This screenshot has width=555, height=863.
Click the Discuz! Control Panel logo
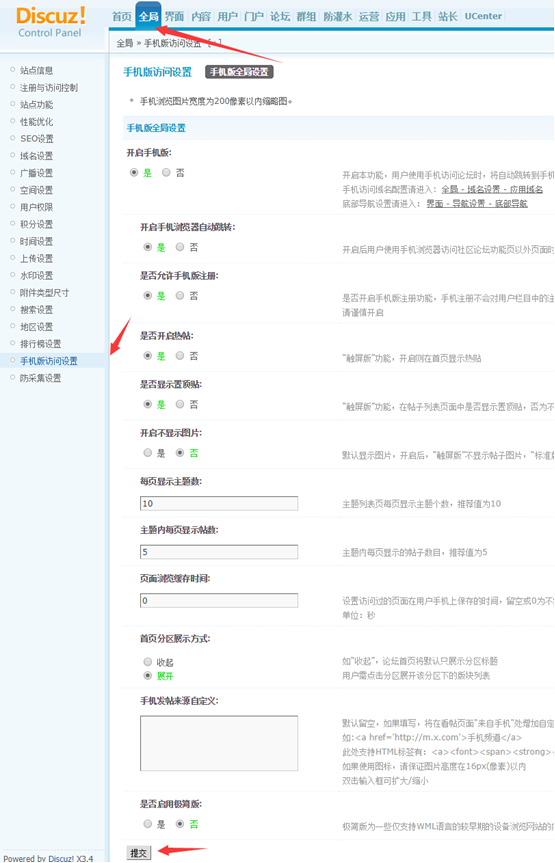[x=51, y=22]
